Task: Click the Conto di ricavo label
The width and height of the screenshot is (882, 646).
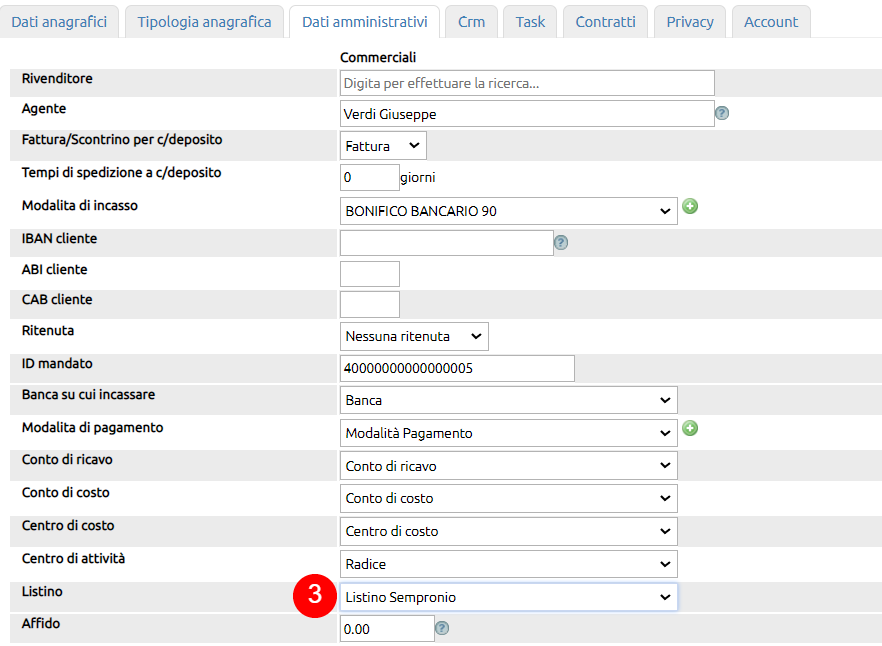Action: point(67,460)
